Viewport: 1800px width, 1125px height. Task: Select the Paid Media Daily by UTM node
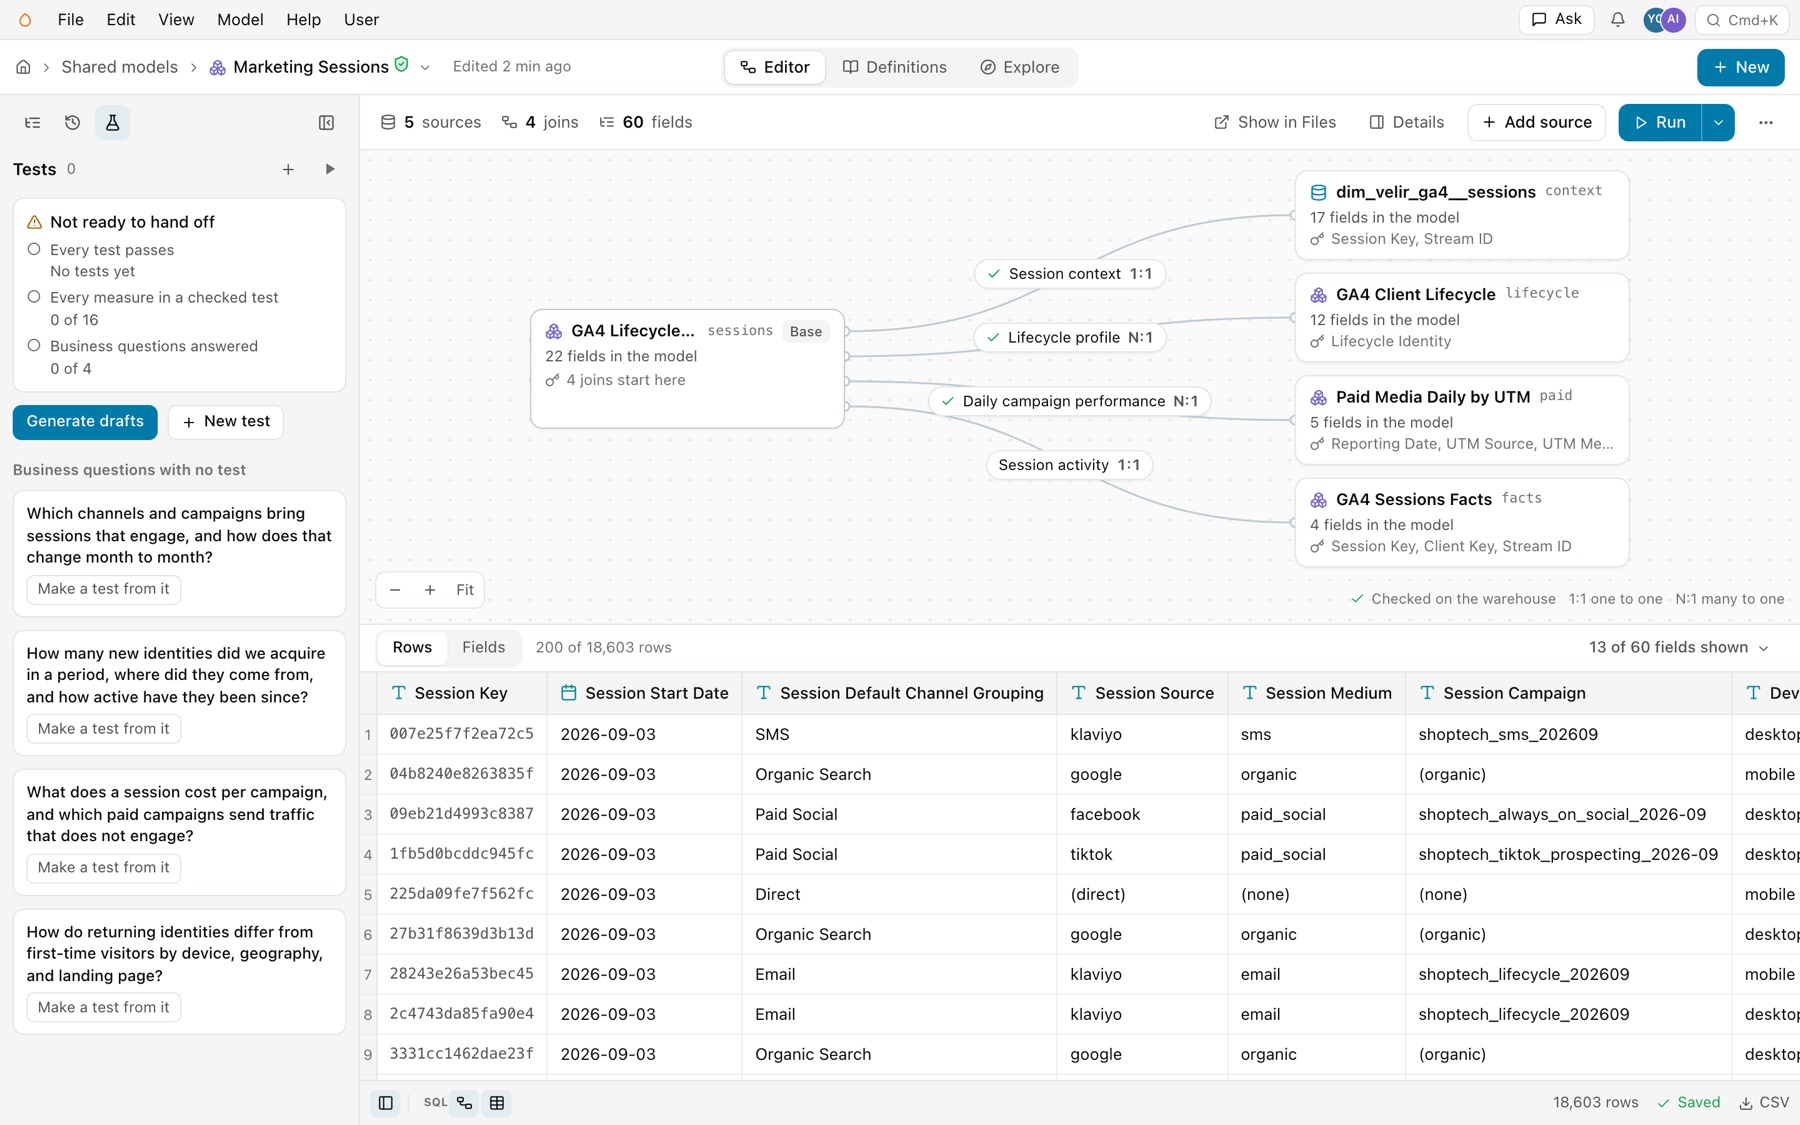tap(1462, 420)
